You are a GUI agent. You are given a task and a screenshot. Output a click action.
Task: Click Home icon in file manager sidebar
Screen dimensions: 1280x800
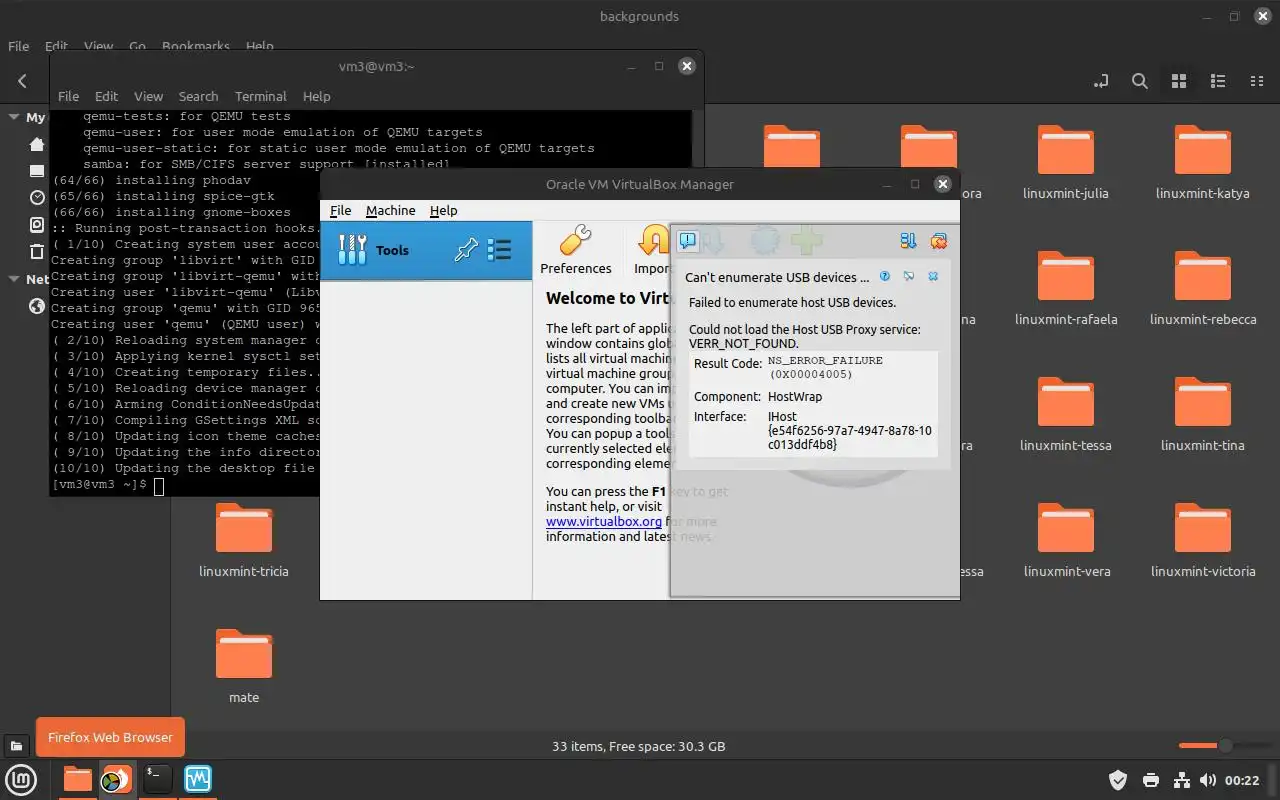point(37,144)
